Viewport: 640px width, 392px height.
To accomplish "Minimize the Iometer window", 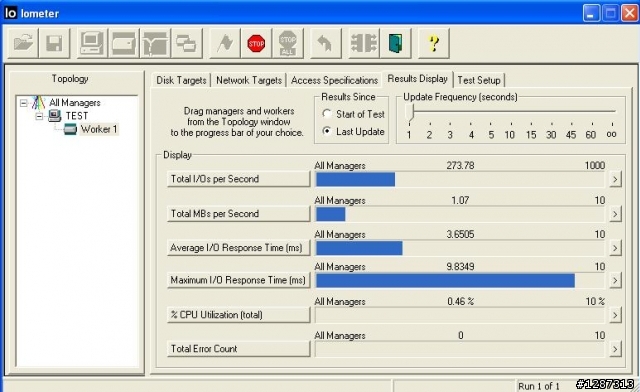I will [x=591, y=13].
